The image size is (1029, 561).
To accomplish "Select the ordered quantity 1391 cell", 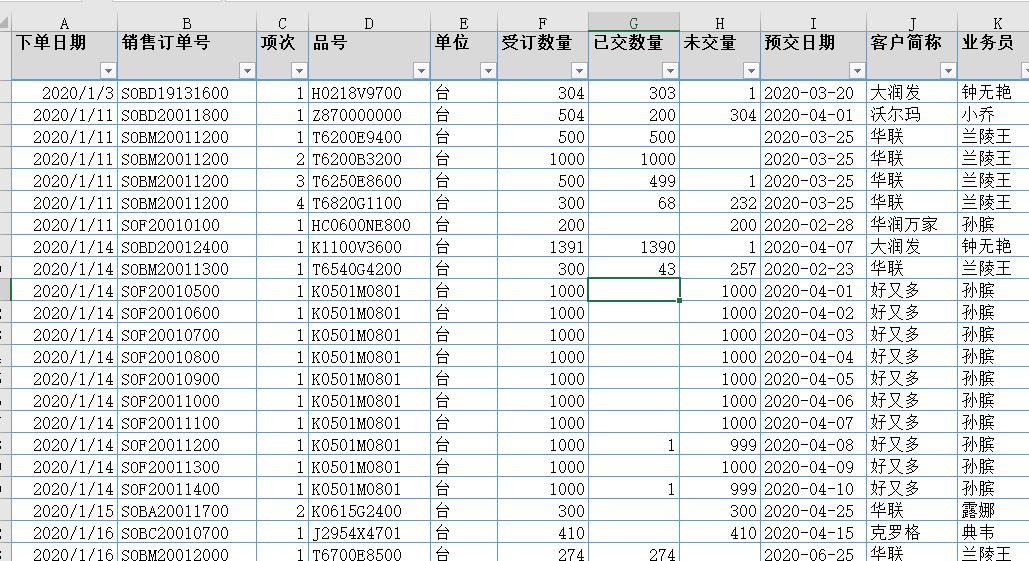I will click(x=543, y=247).
